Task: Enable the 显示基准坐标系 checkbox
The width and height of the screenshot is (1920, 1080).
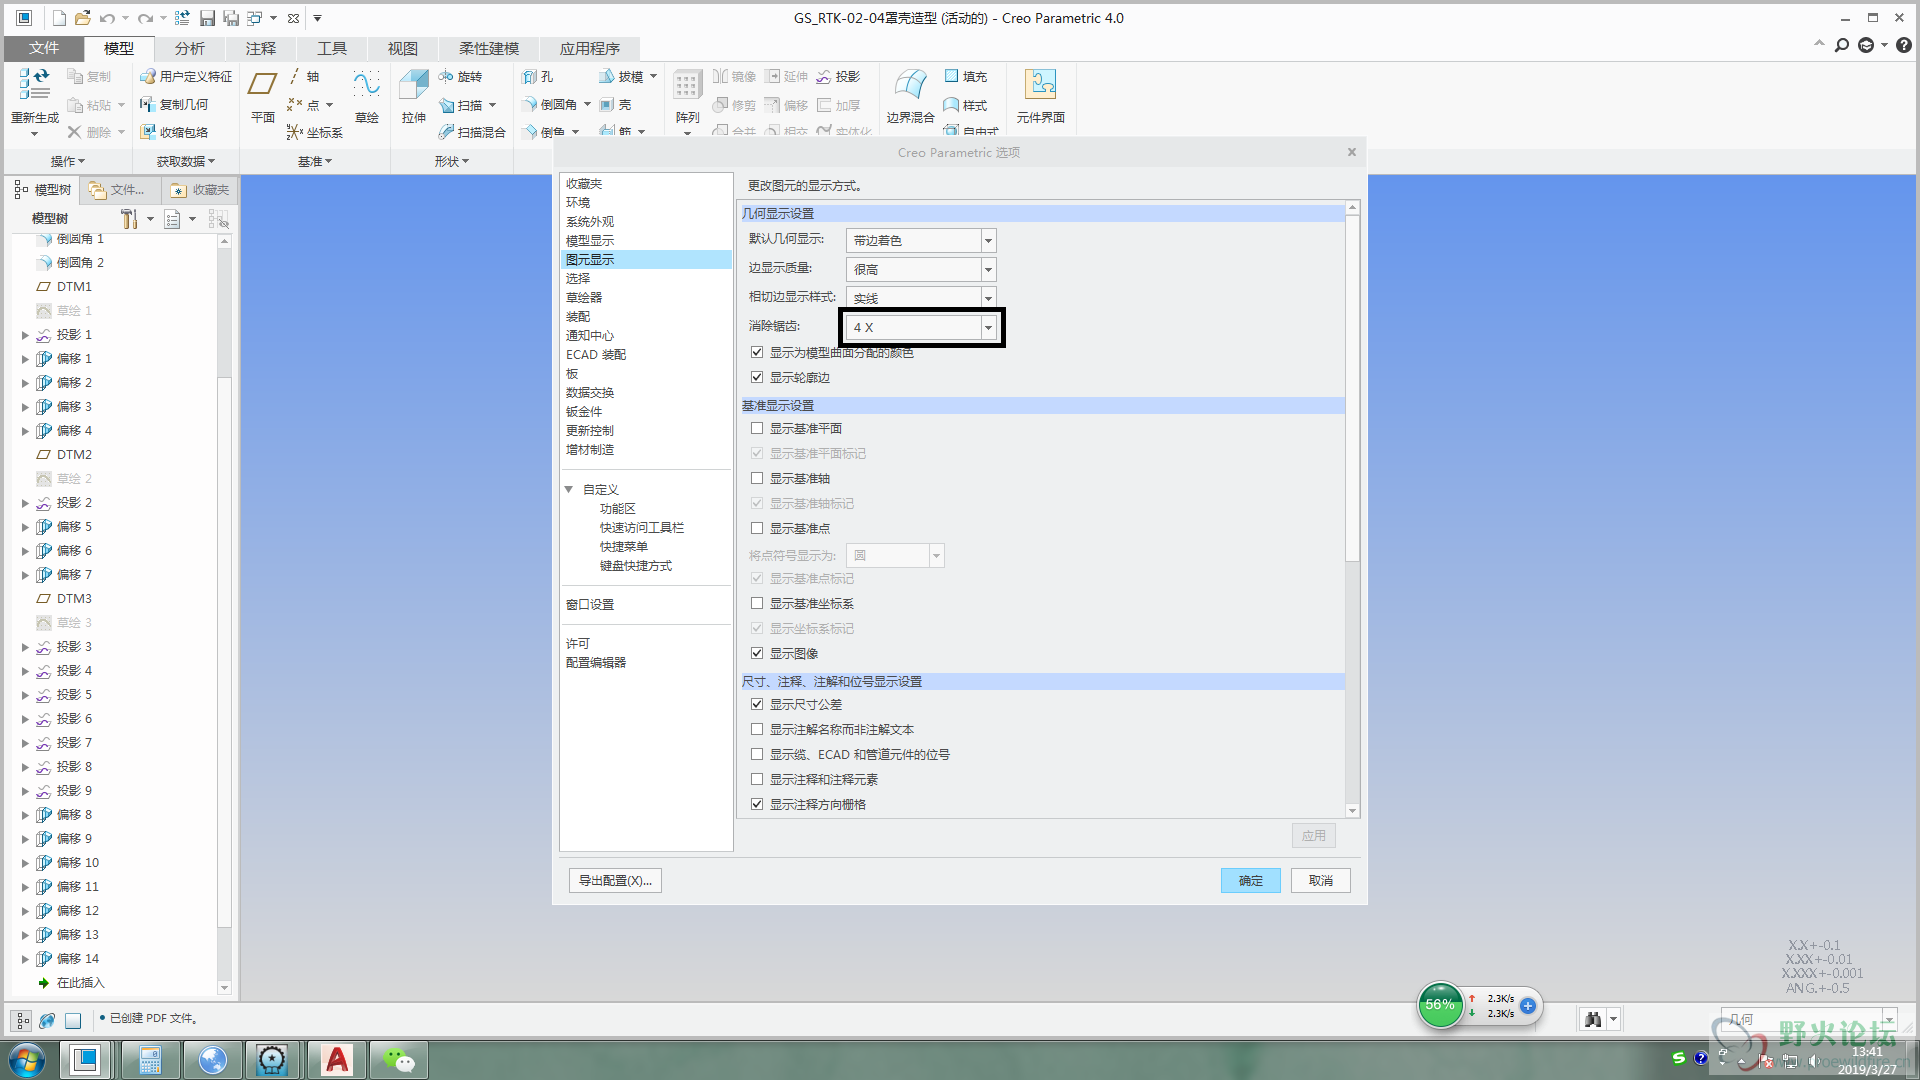Action: click(x=757, y=603)
